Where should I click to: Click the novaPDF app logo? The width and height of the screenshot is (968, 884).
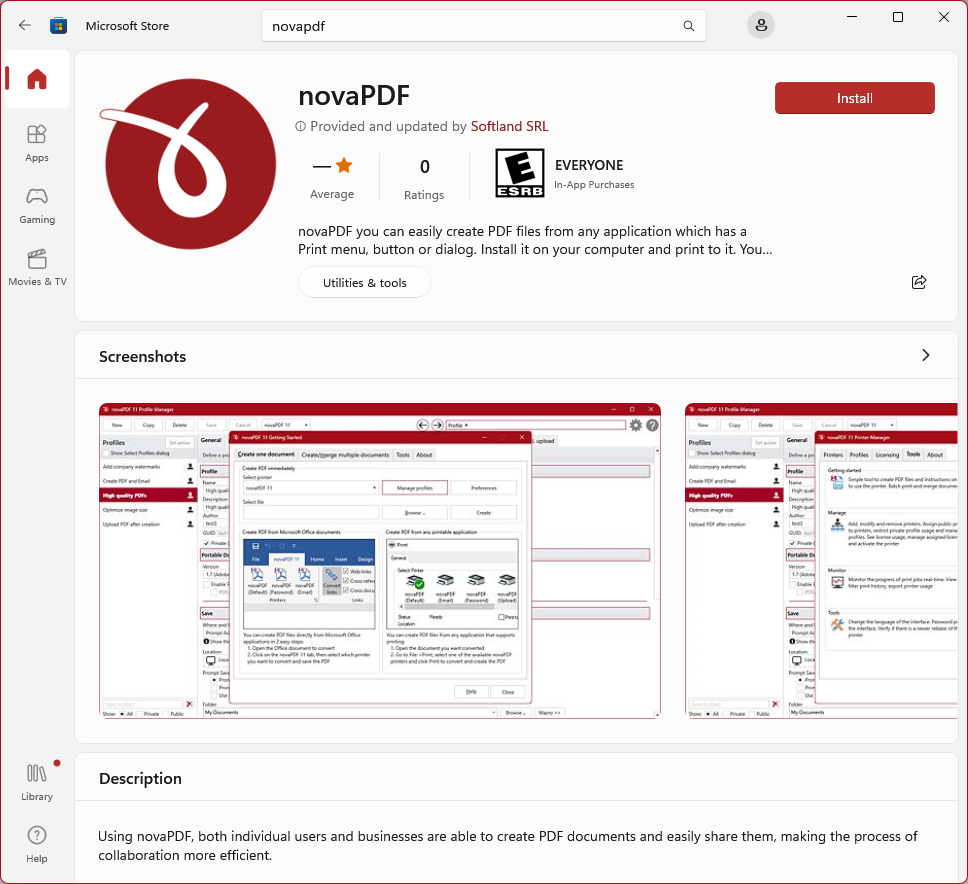click(x=188, y=164)
